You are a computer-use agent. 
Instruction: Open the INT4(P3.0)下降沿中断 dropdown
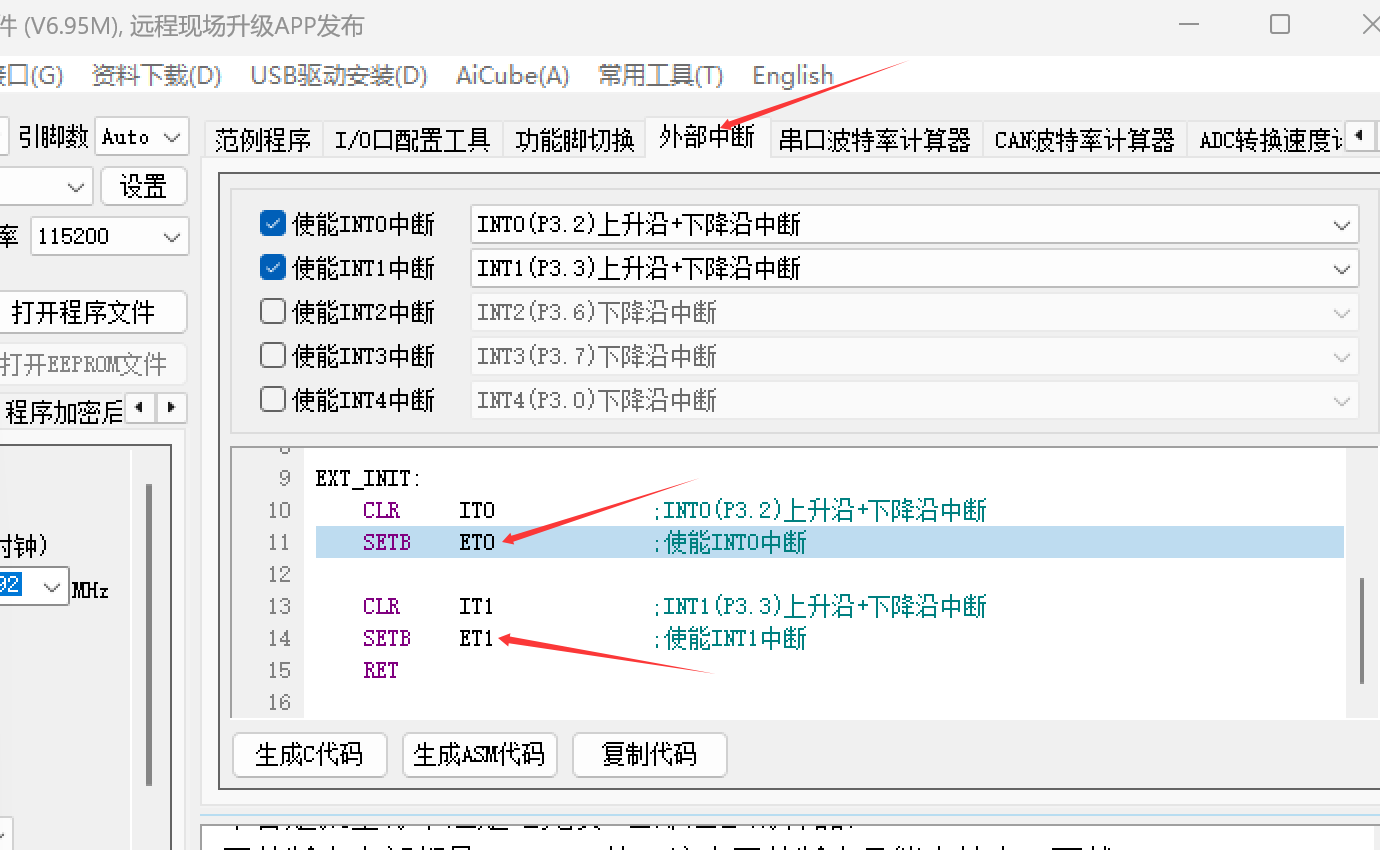coord(914,401)
